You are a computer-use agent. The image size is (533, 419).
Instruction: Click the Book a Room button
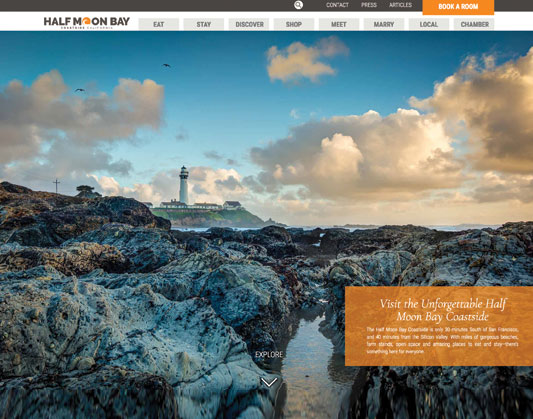tap(458, 7)
